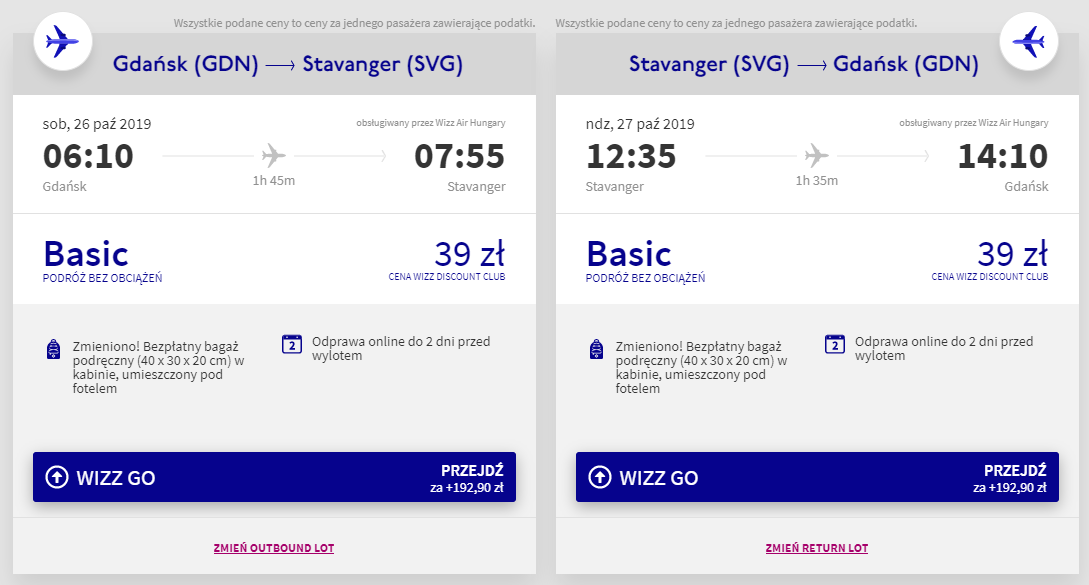Click the outbound 39 zł Wizz Discount Club price
The image size is (1089, 585).
click(x=469, y=254)
